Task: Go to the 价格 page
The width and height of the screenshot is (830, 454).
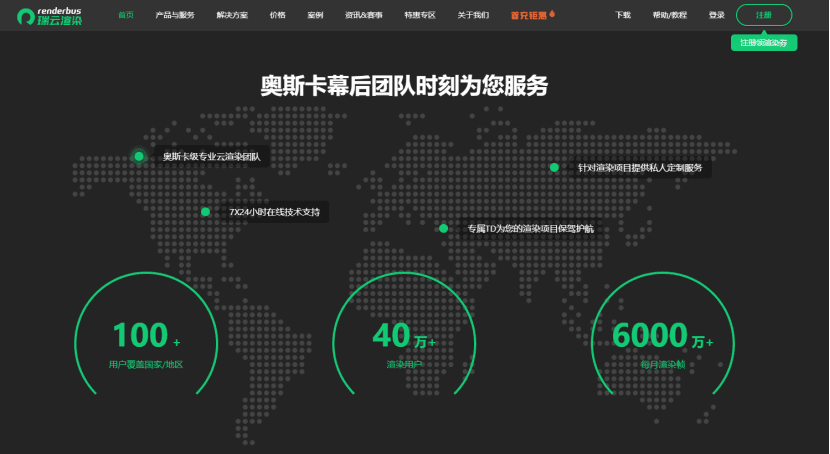Action: (x=277, y=16)
